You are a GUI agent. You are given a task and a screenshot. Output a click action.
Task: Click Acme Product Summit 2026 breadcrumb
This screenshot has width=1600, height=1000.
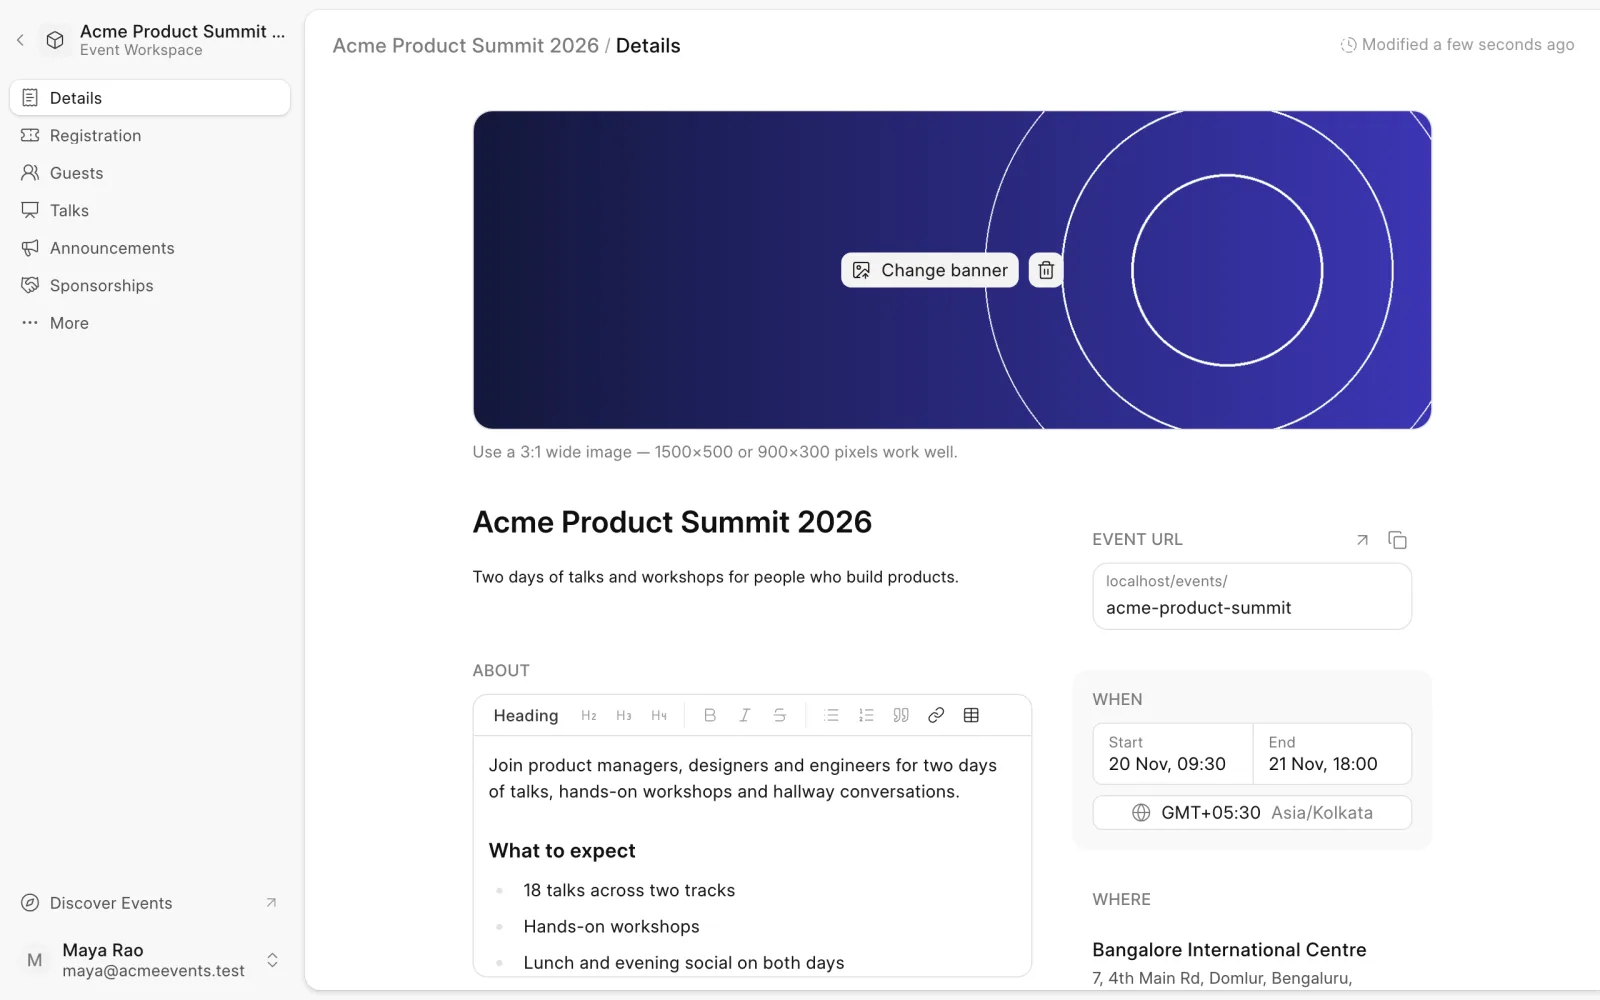coord(466,46)
